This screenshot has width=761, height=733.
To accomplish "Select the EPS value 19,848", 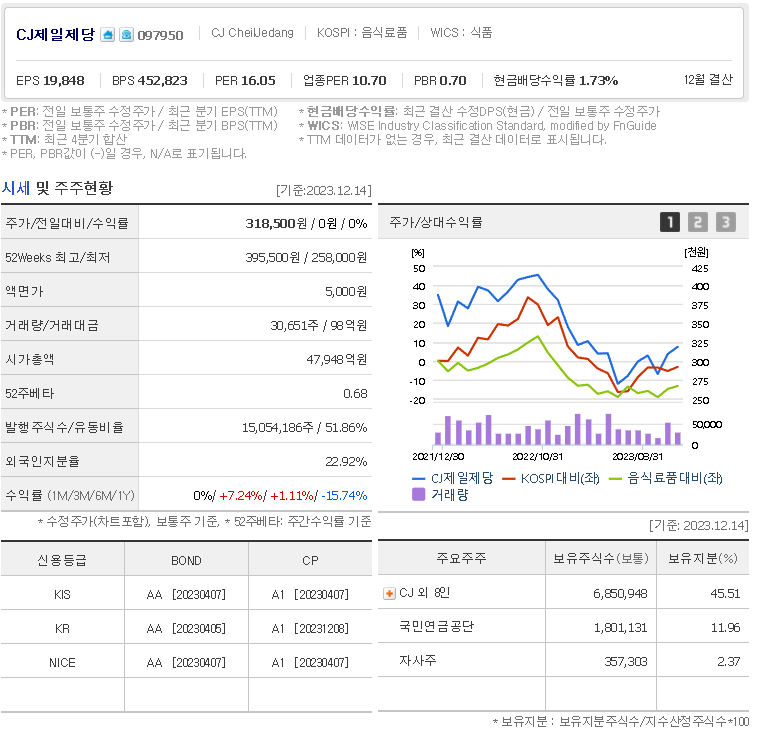I will [x=64, y=81].
